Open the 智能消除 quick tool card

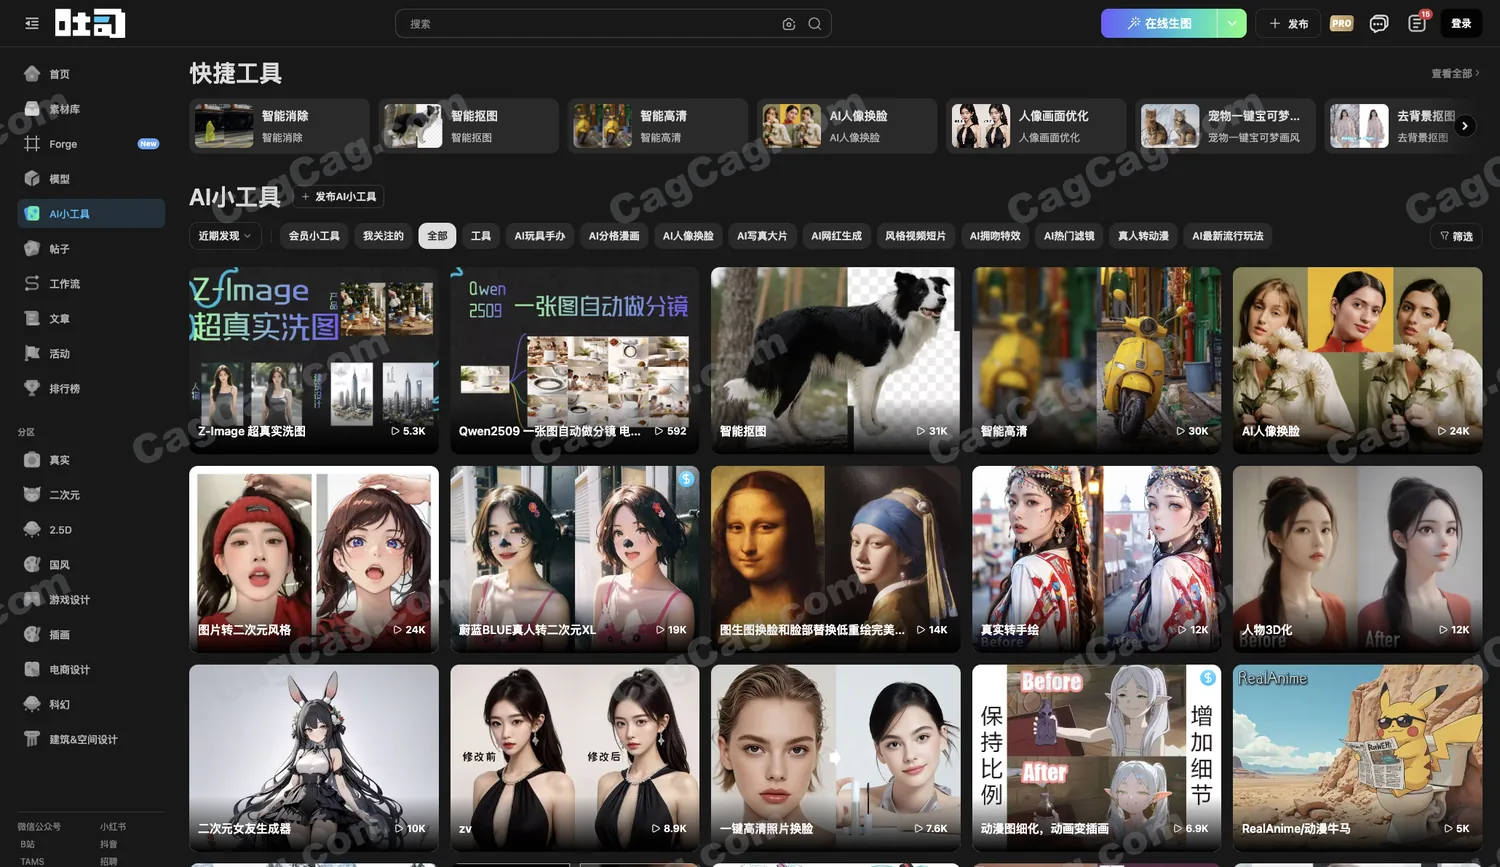279,126
